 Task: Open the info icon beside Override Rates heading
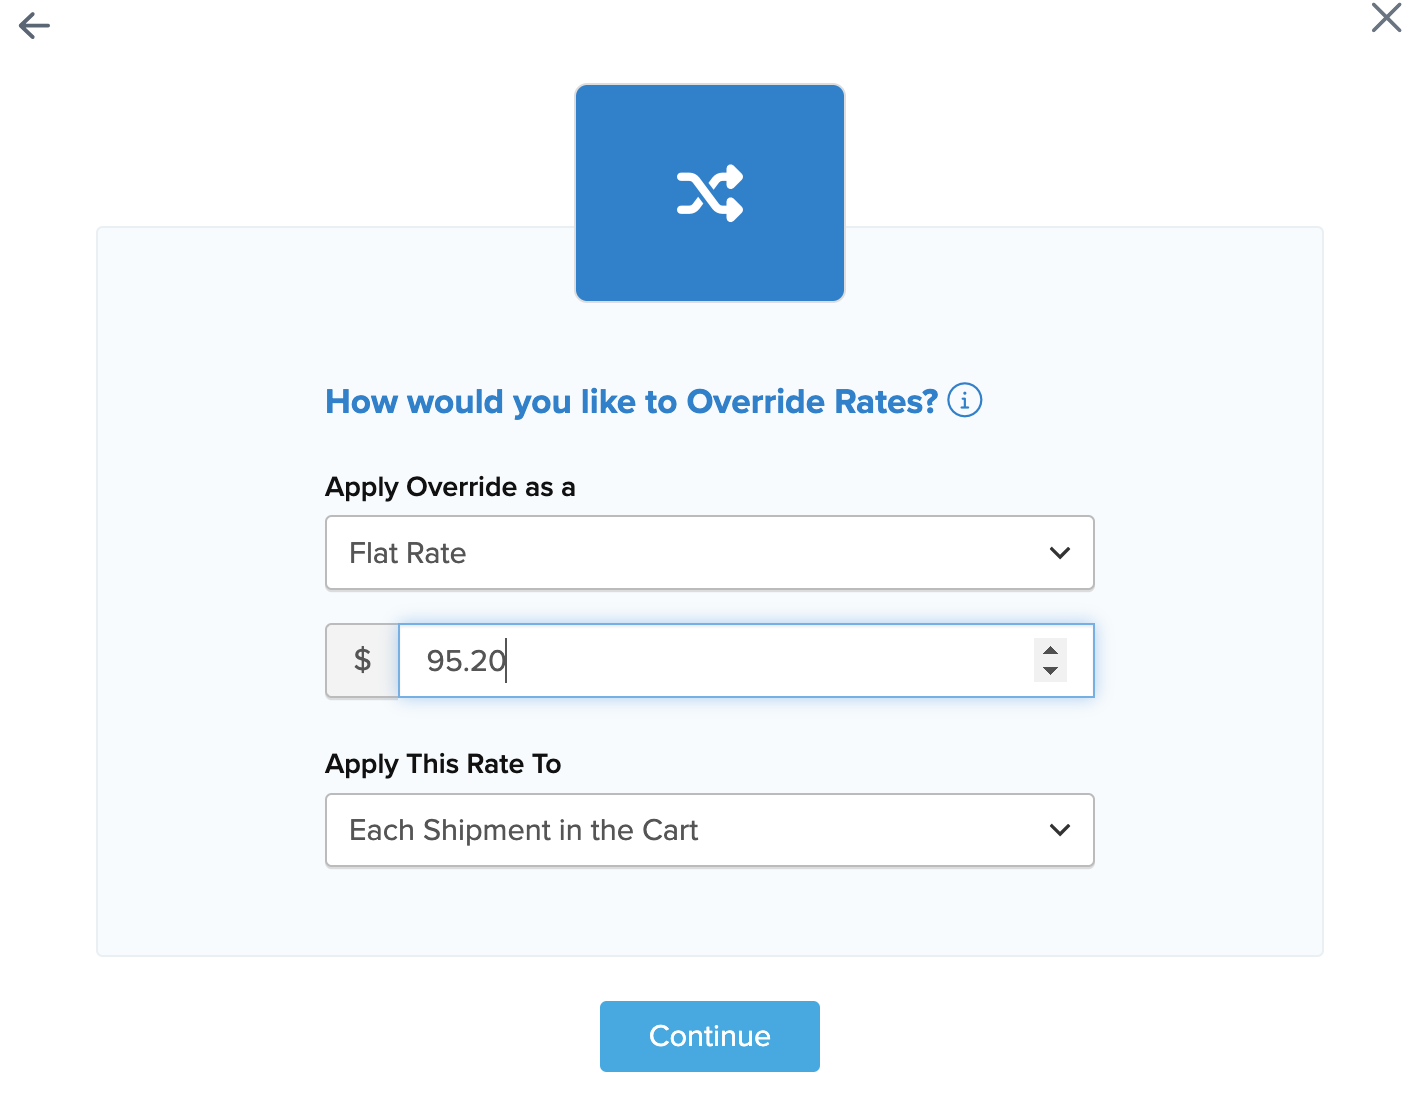point(964,401)
